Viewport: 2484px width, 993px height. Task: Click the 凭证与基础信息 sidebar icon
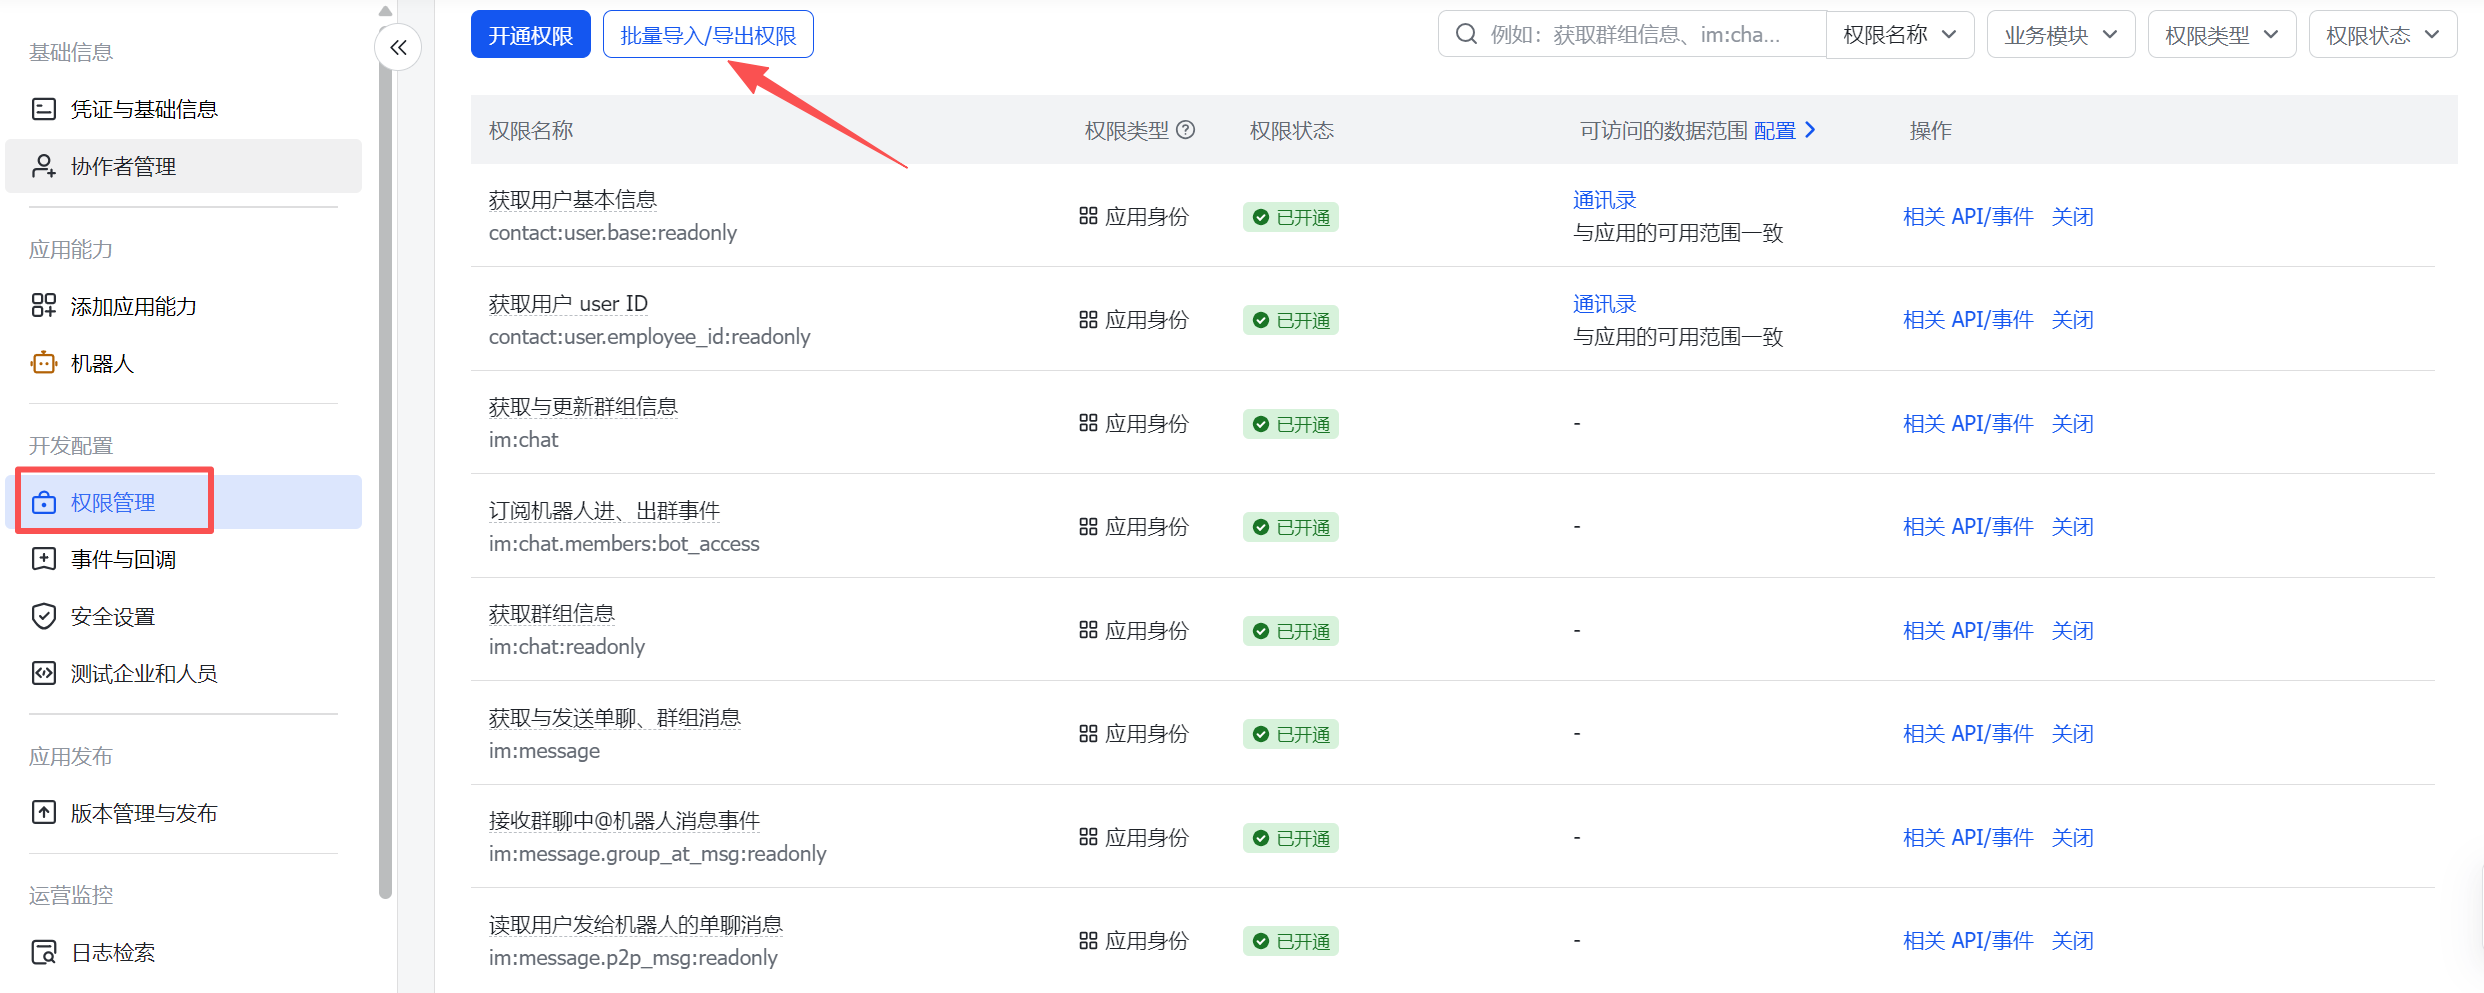(x=44, y=109)
